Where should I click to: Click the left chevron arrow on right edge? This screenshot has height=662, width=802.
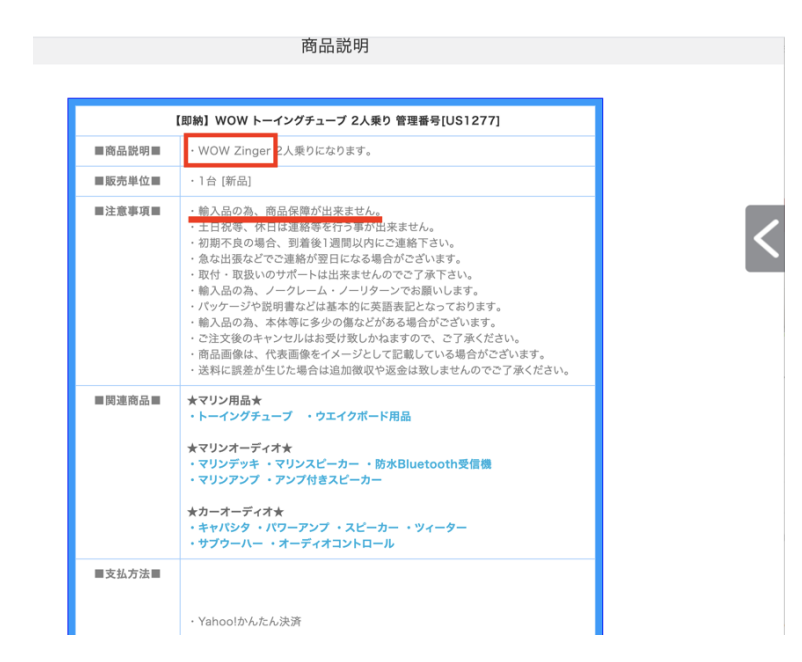point(767,239)
